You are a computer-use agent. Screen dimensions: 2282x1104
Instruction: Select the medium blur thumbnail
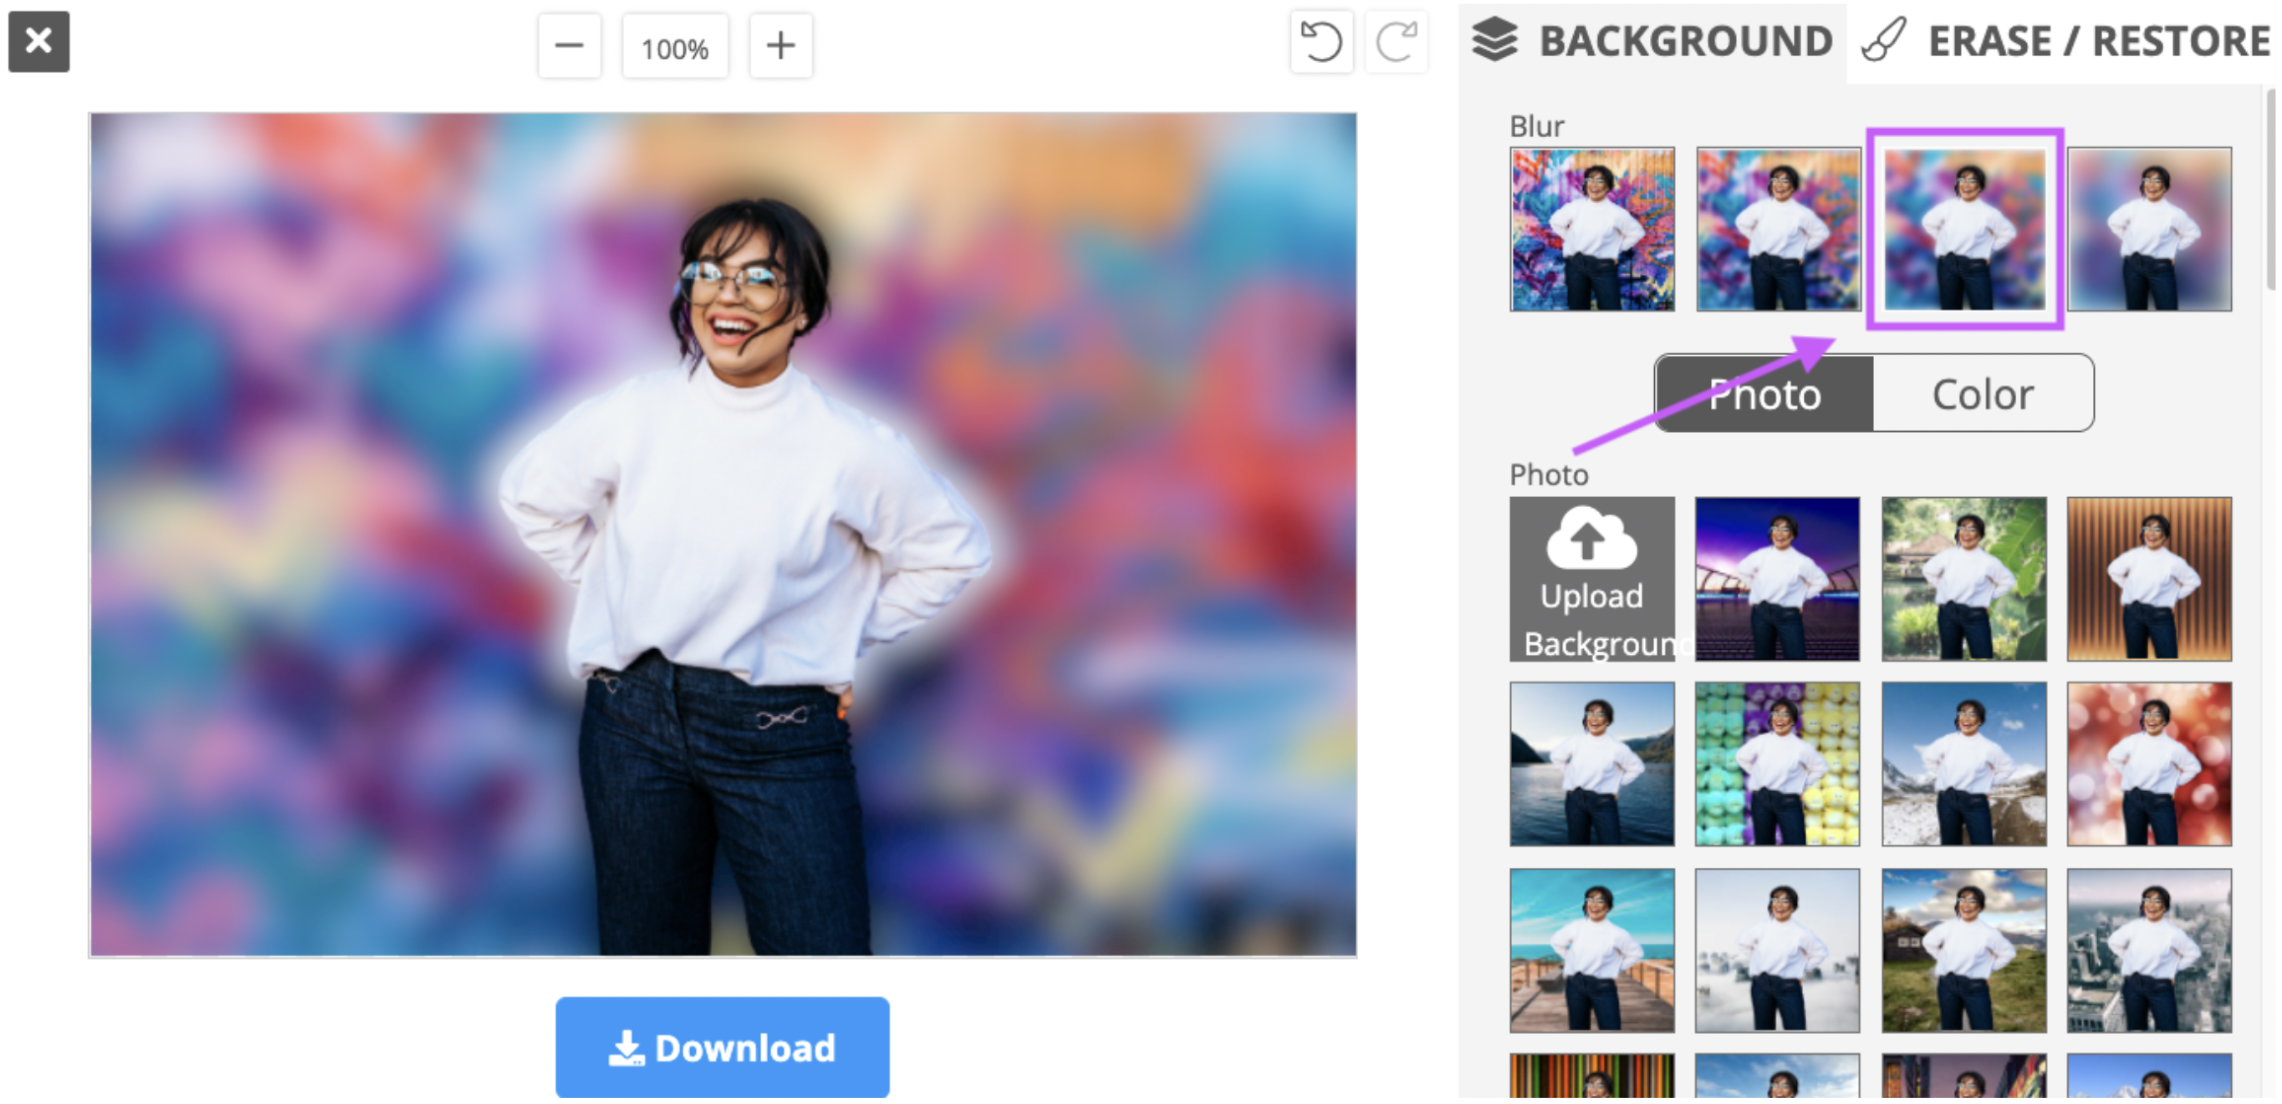1964,229
